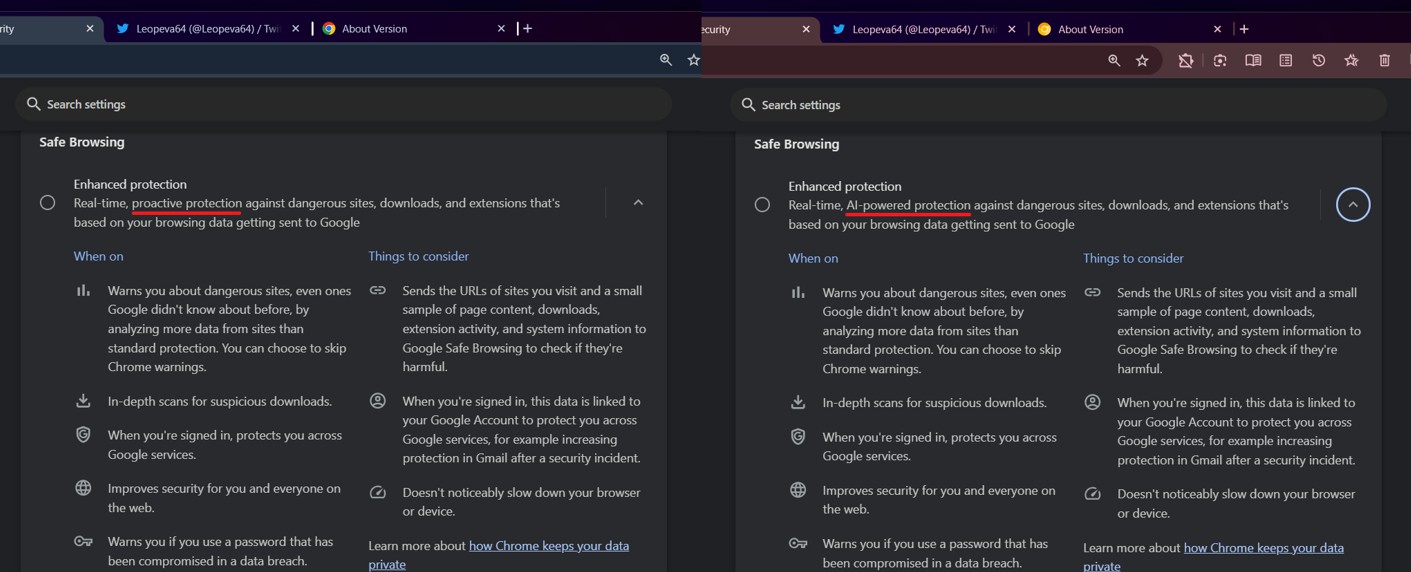Open new tab with plus in left window
Viewport: 1411px width, 572px height.
click(528, 29)
